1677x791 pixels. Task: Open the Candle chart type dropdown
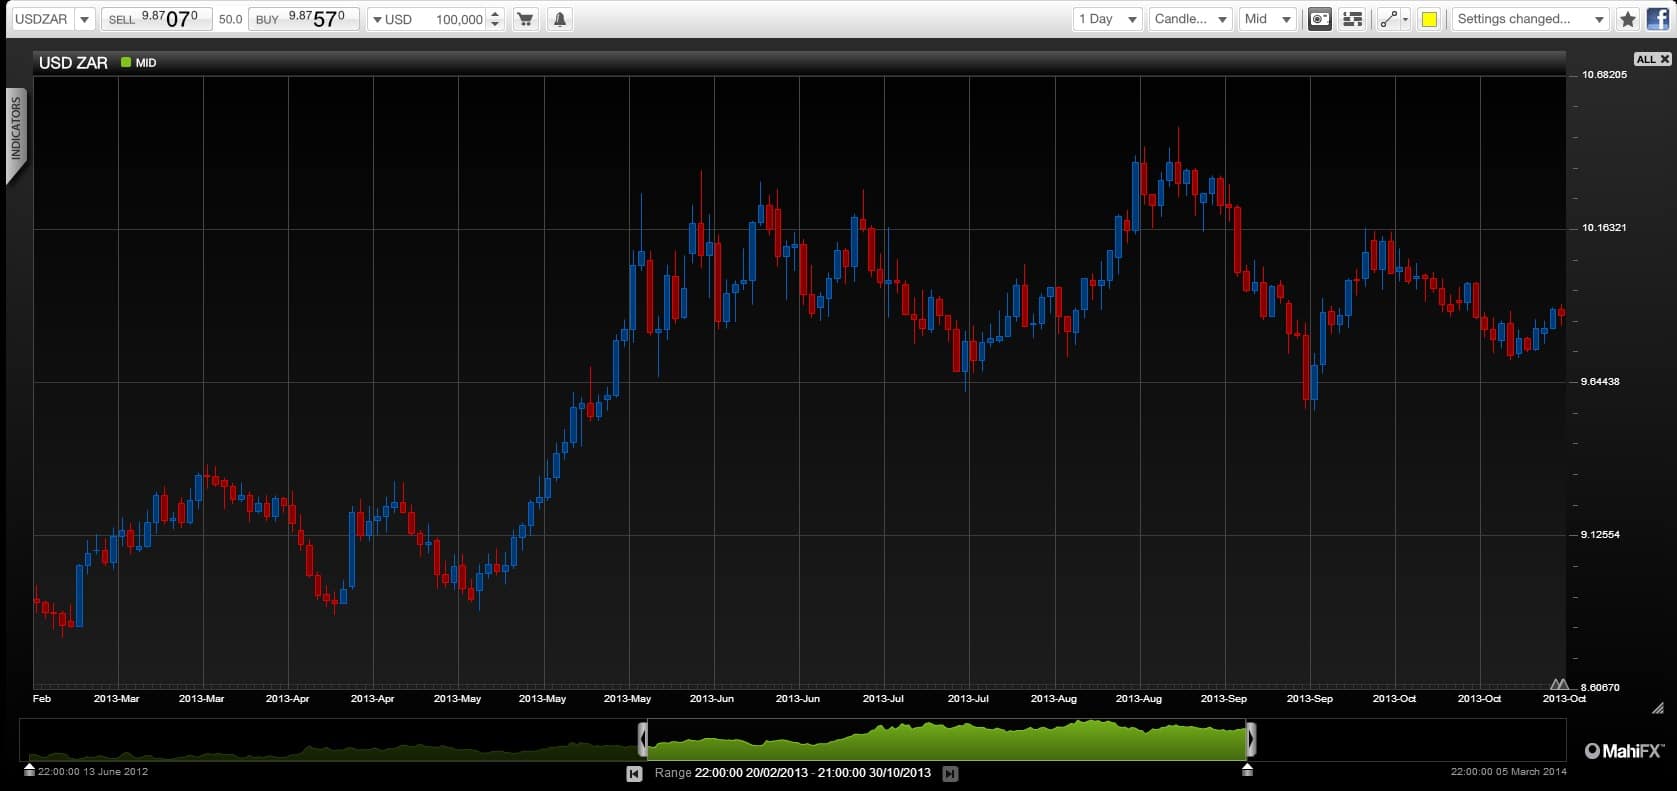click(1190, 19)
